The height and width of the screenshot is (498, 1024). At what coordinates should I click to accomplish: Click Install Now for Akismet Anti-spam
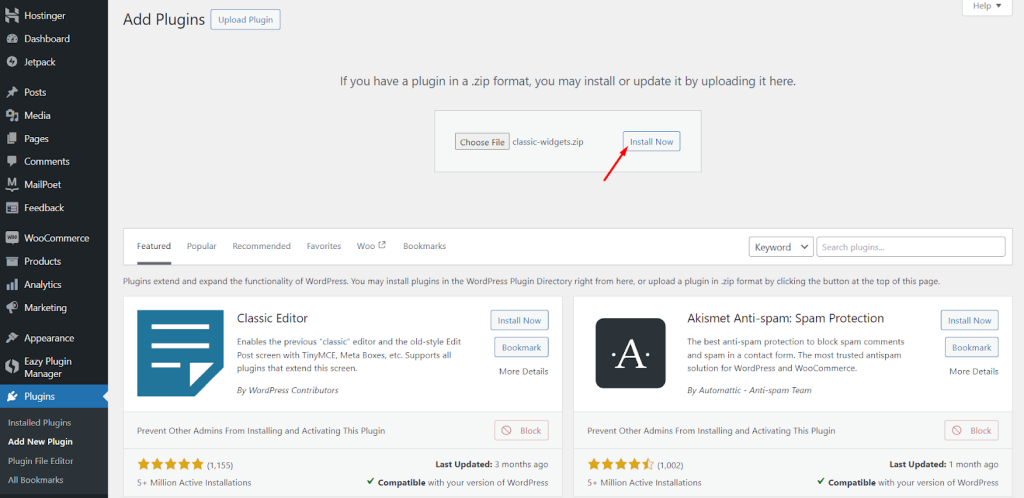(x=970, y=320)
